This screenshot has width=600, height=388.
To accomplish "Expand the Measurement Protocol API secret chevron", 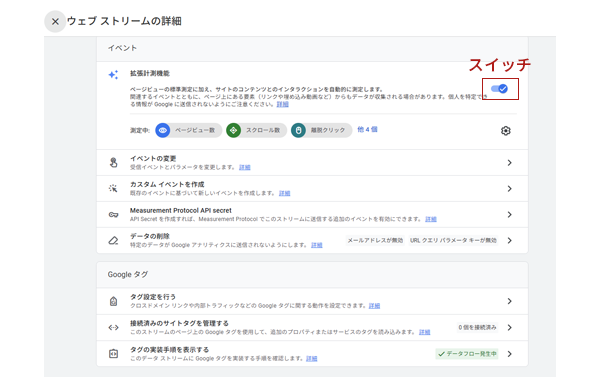I will (x=509, y=215).
